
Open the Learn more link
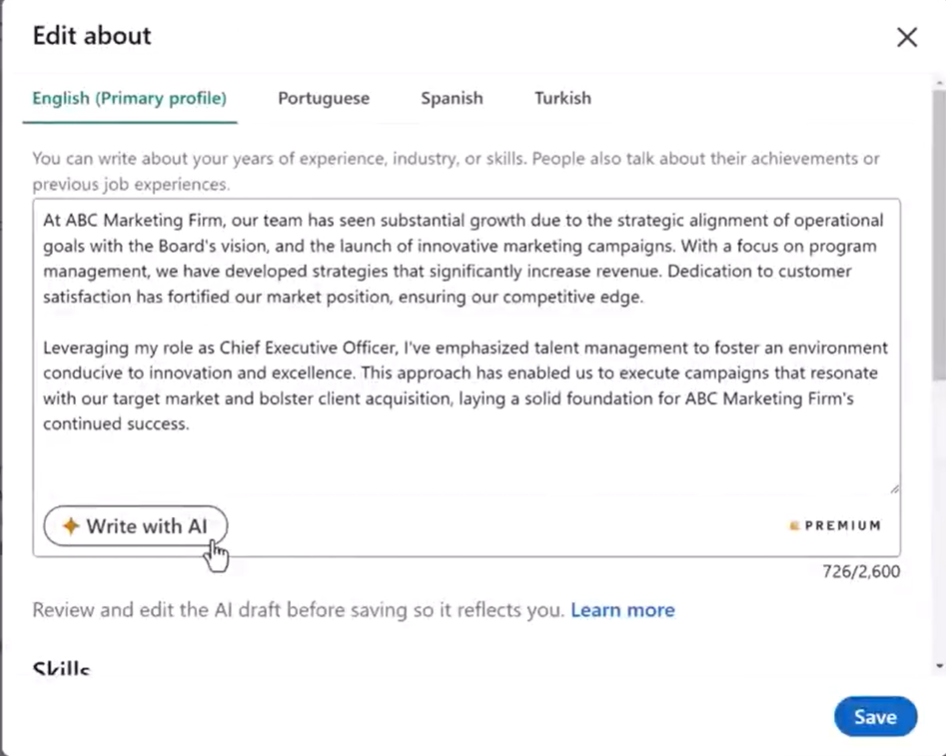622,609
